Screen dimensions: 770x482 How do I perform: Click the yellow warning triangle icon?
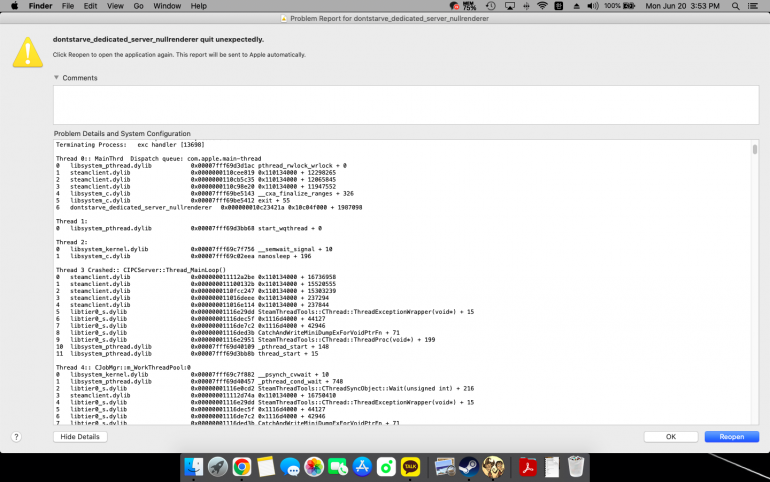pos(28,52)
